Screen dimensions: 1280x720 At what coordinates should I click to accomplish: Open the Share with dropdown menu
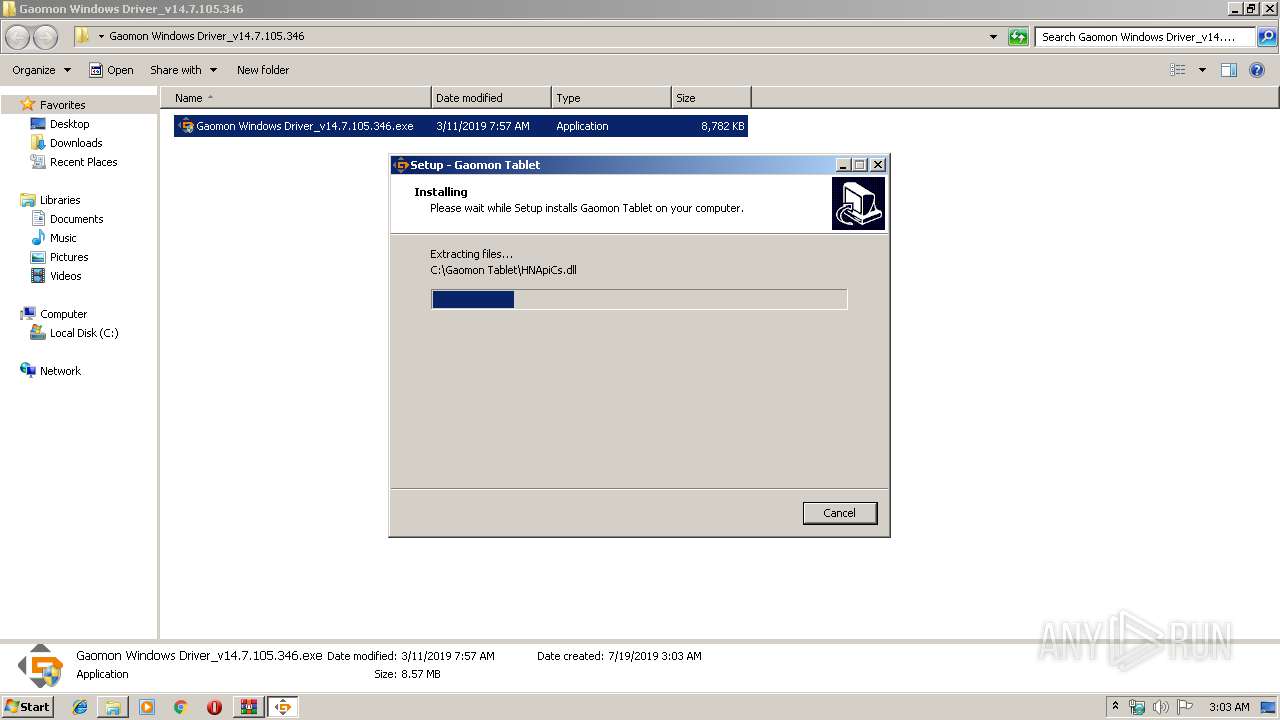[x=184, y=70]
